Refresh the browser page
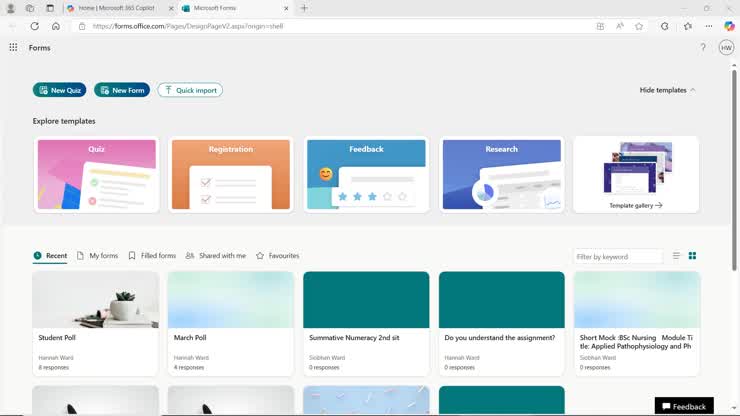The width and height of the screenshot is (740, 416). pyautogui.click(x=34, y=26)
